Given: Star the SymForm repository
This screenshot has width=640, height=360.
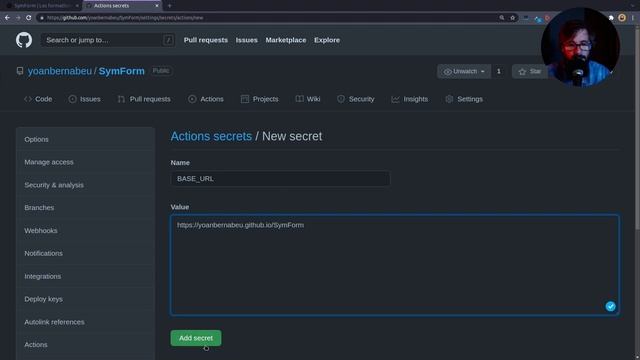Looking at the screenshot, I should 530,71.
